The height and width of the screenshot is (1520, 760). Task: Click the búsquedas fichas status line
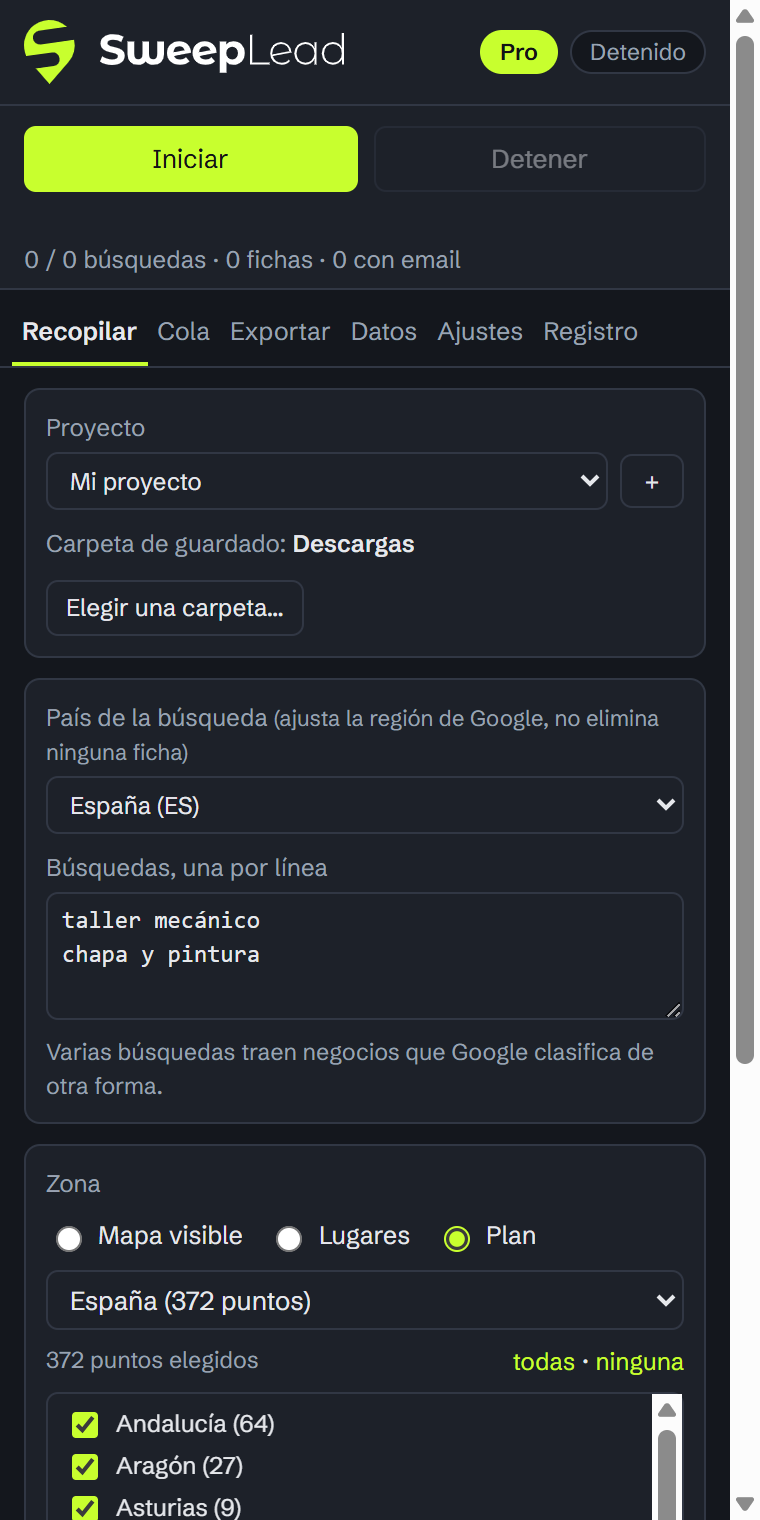point(243,260)
